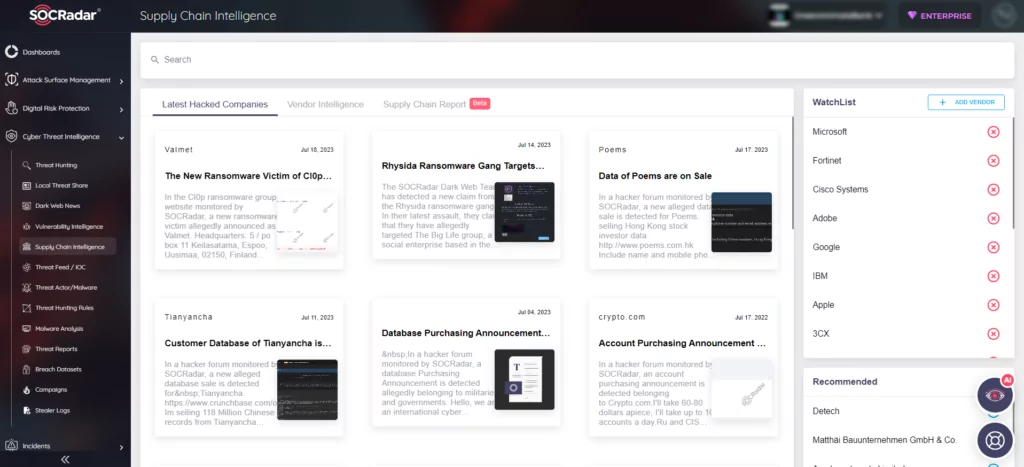Click the Cyber Threat Intelligence shield icon

pos(11,137)
